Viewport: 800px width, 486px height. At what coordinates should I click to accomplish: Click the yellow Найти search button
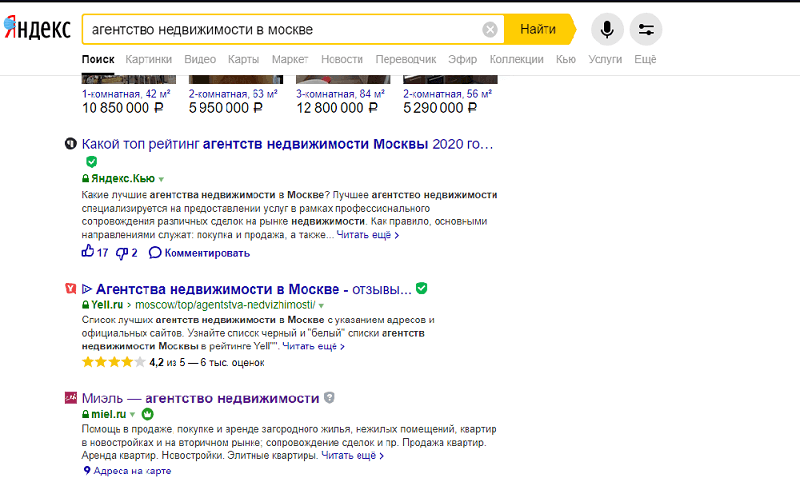[538, 30]
